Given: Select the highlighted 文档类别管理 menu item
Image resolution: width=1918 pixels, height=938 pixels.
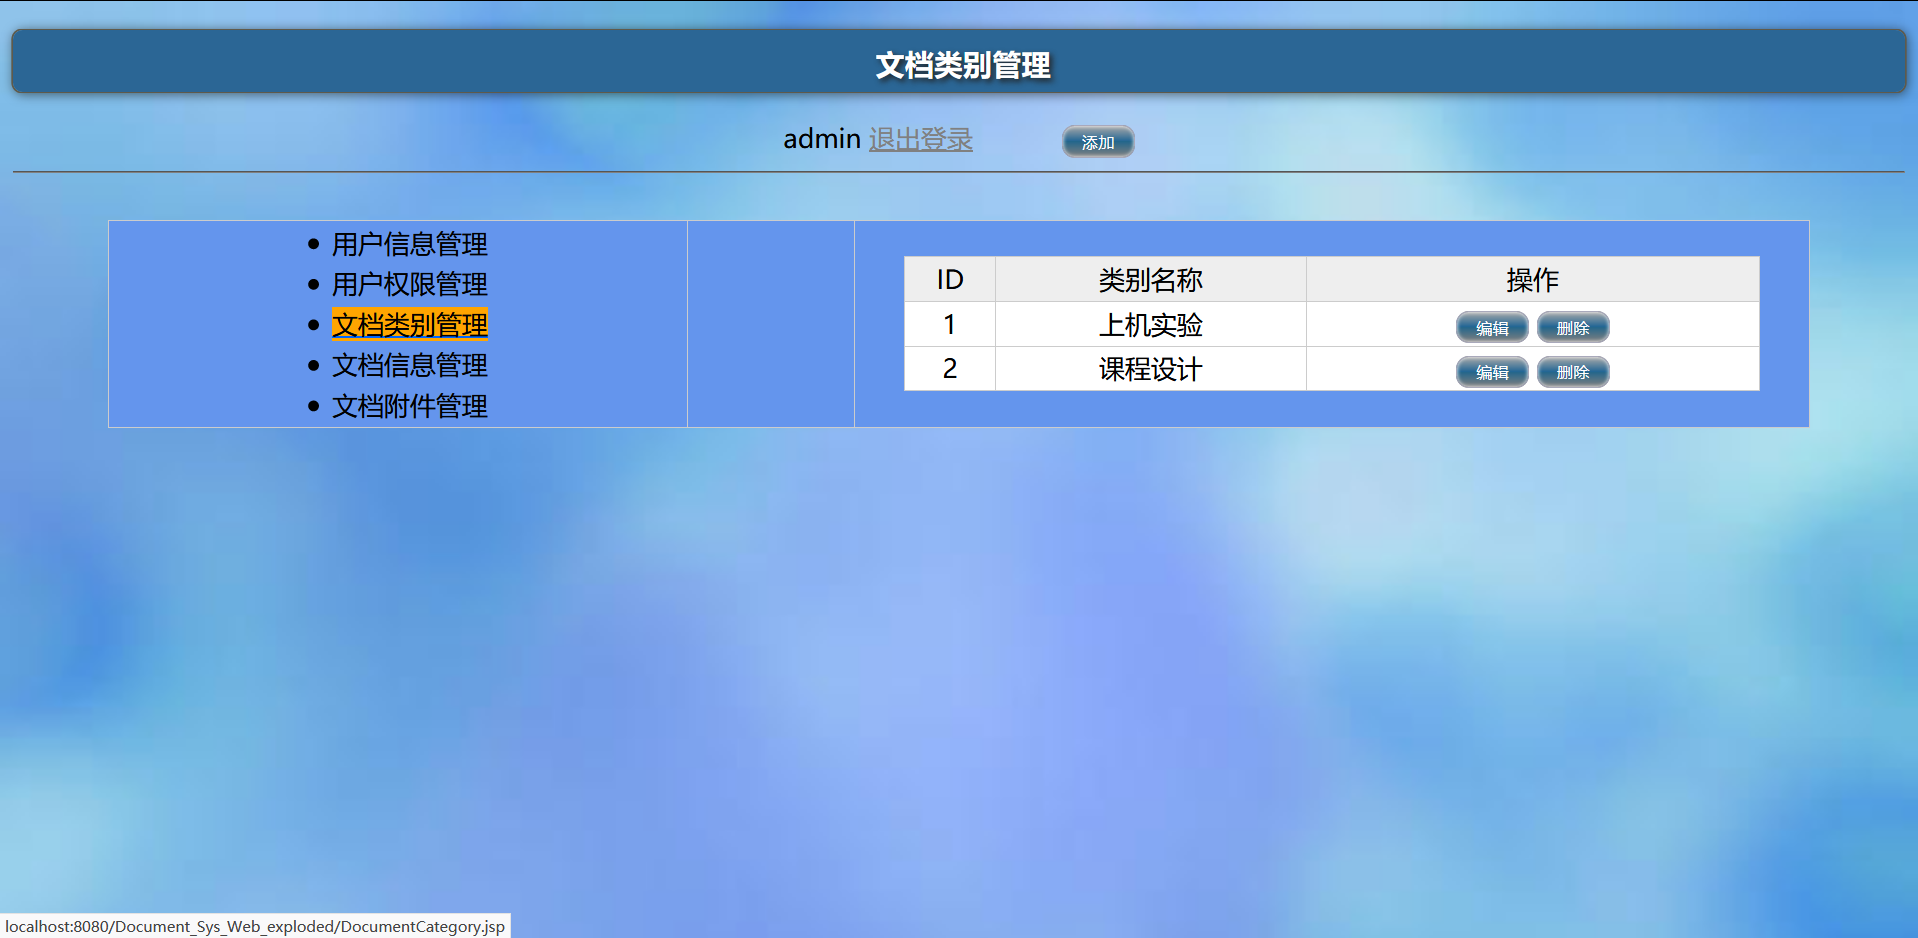Looking at the screenshot, I should (x=409, y=325).
